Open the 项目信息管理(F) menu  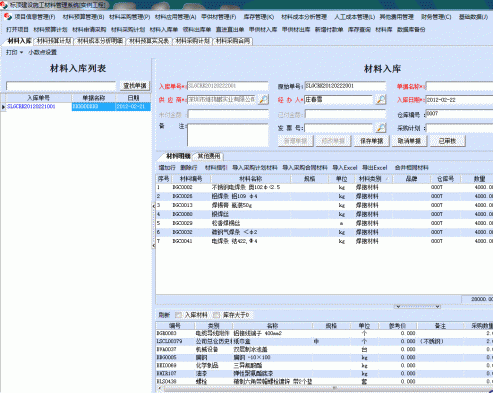pyautogui.click(x=34, y=17)
